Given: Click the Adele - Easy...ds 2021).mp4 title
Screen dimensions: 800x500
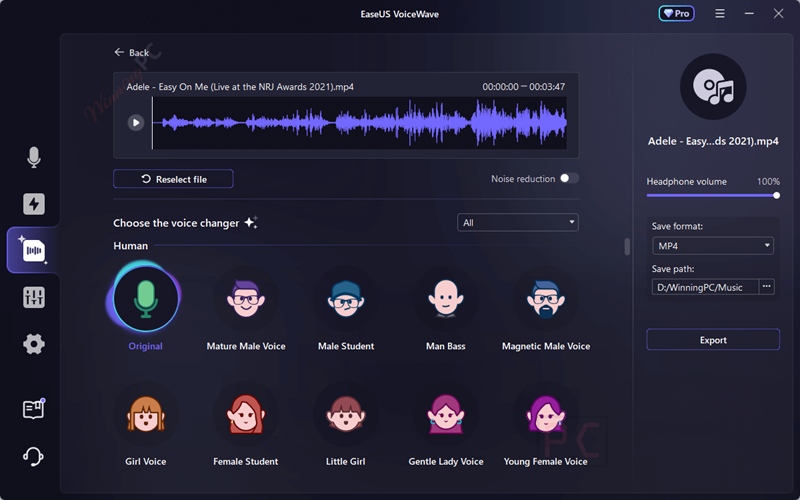Looking at the screenshot, I should pyautogui.click(x=713, y=141).
